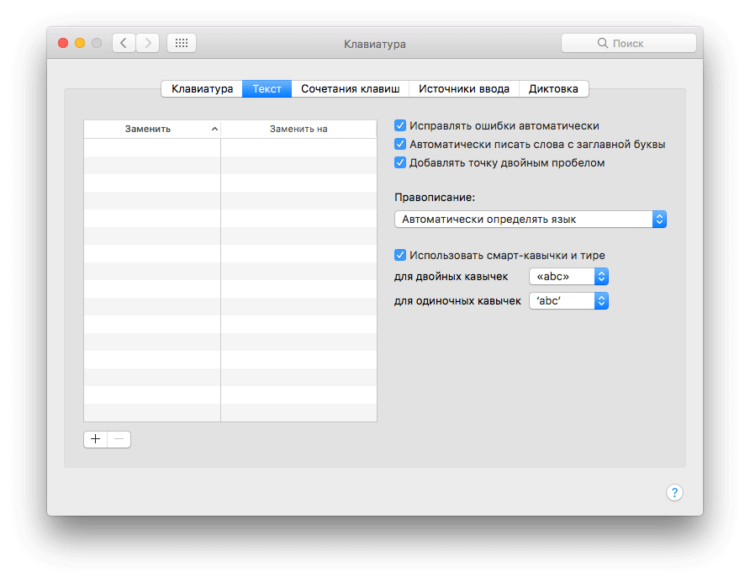Minimize the window with the yellow button
The width and height of the screenshot is (750, 583).
(80, 43)
